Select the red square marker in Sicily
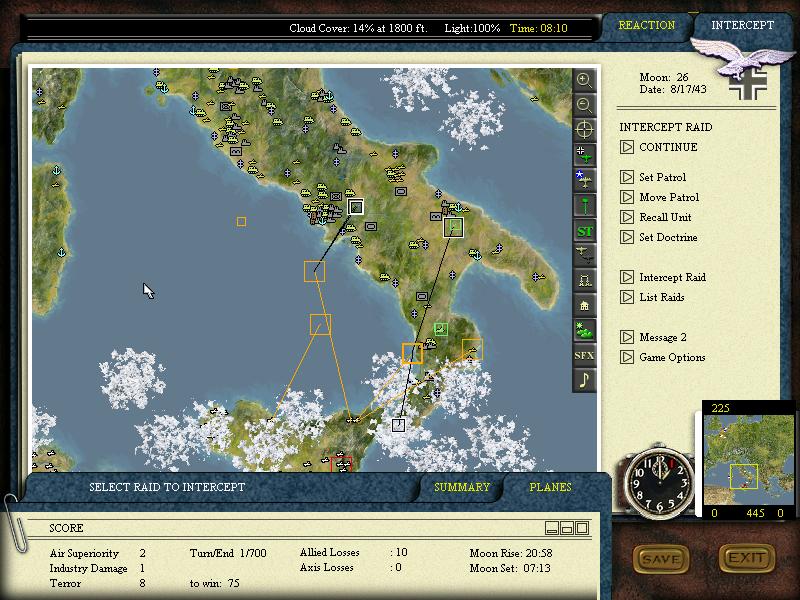Screen dimensions: 800x600 (x=341, y=464)
